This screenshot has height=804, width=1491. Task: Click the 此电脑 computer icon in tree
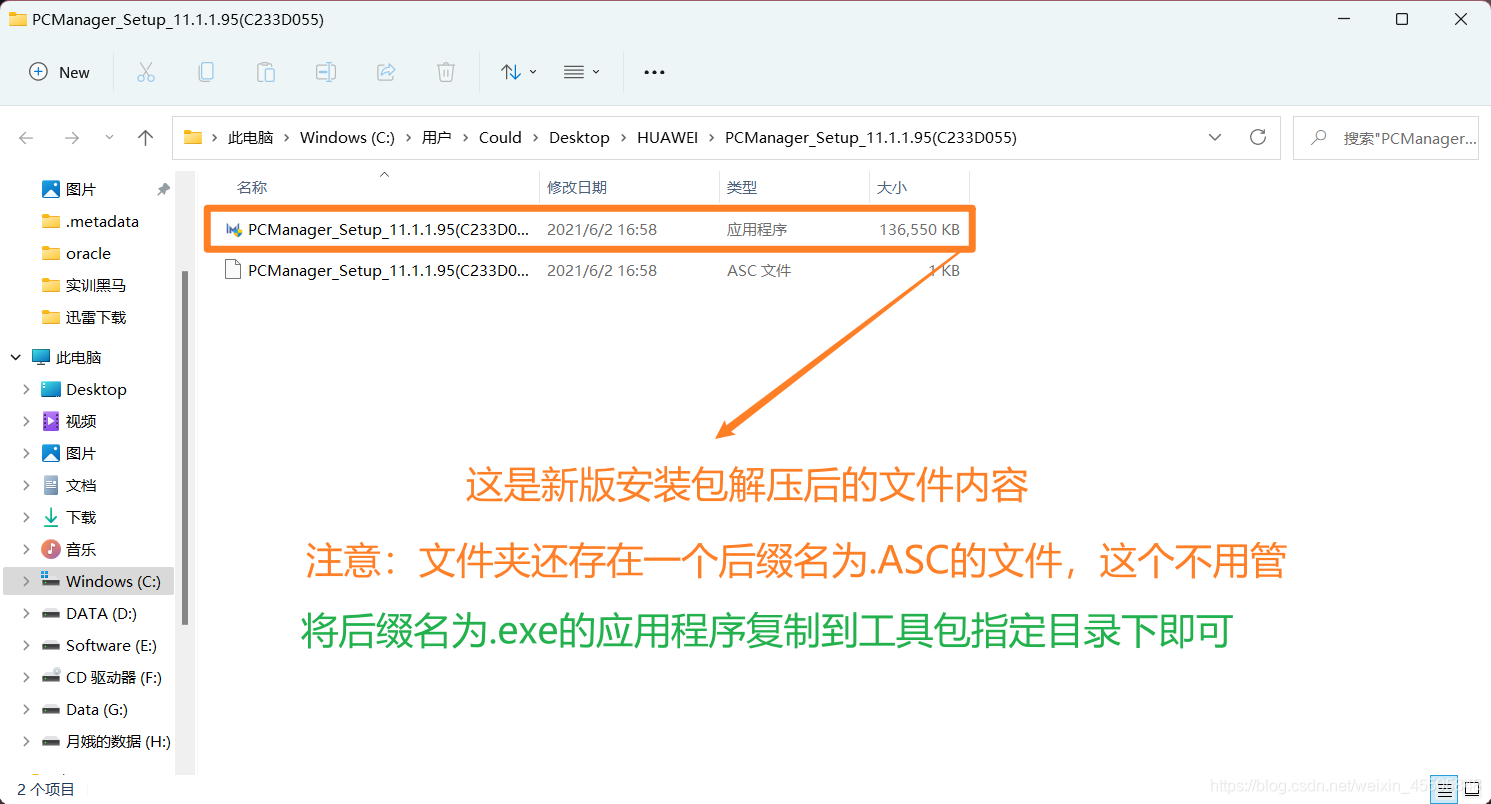[41, 357]
